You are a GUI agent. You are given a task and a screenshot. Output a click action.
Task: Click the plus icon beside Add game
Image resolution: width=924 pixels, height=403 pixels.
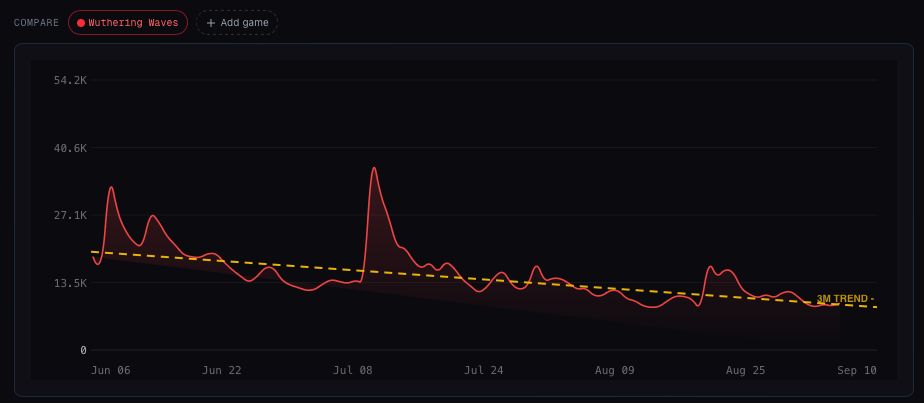coord(211,23)
